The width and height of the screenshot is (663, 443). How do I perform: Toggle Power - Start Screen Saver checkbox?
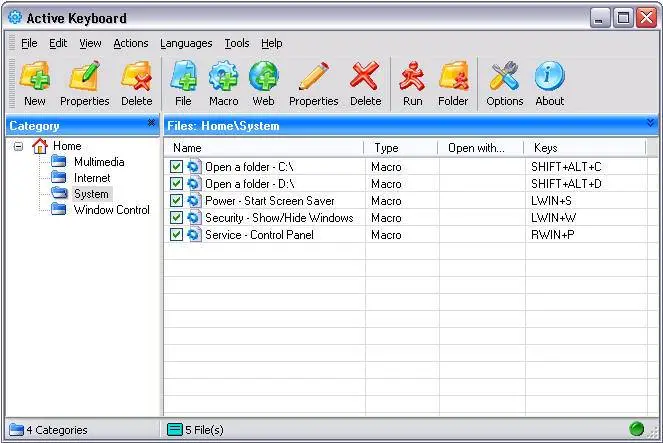pyautogui.click(x=176, y=201)
